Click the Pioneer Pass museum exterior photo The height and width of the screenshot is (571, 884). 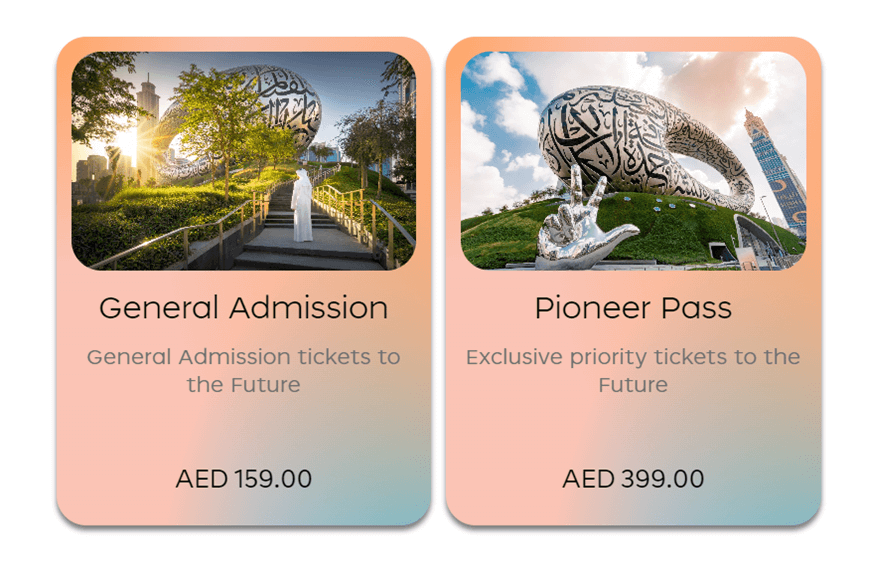click(x=633, y=161)
